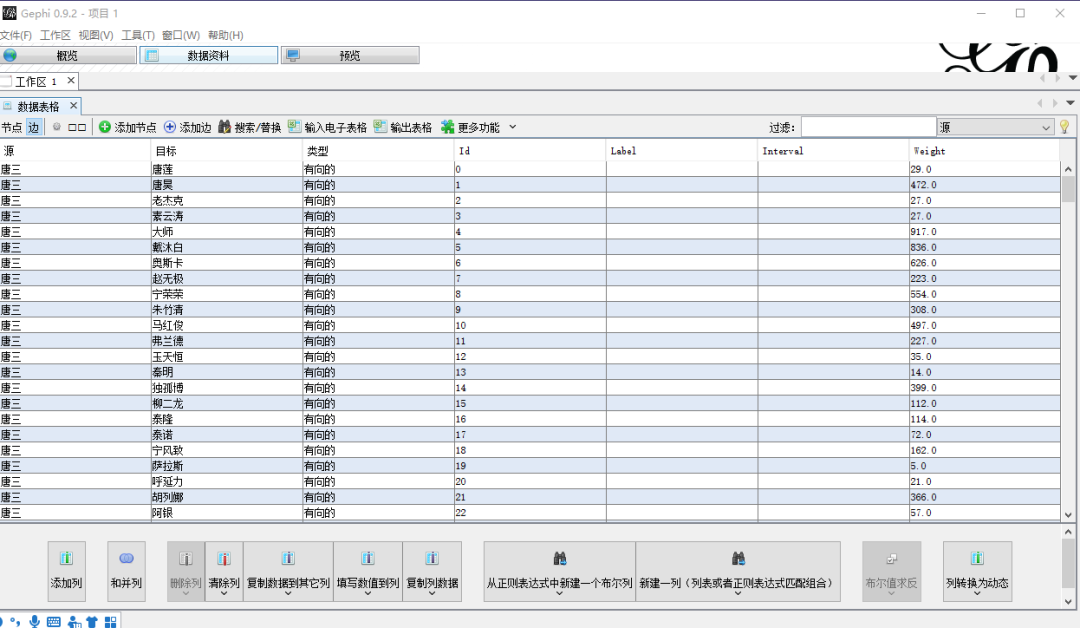
Task: Click 清除列 clear column button
Action: [224, 571]
